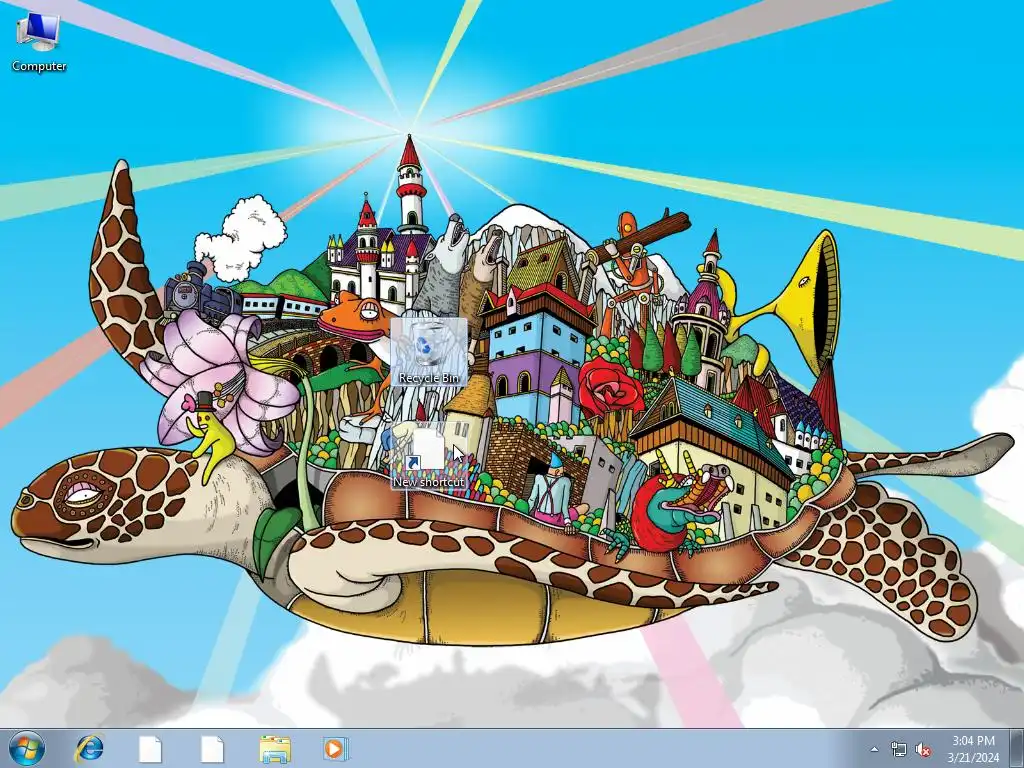1024x768 pixels.
Task: Open the Windows Start menu
Action: click(27, 748)
